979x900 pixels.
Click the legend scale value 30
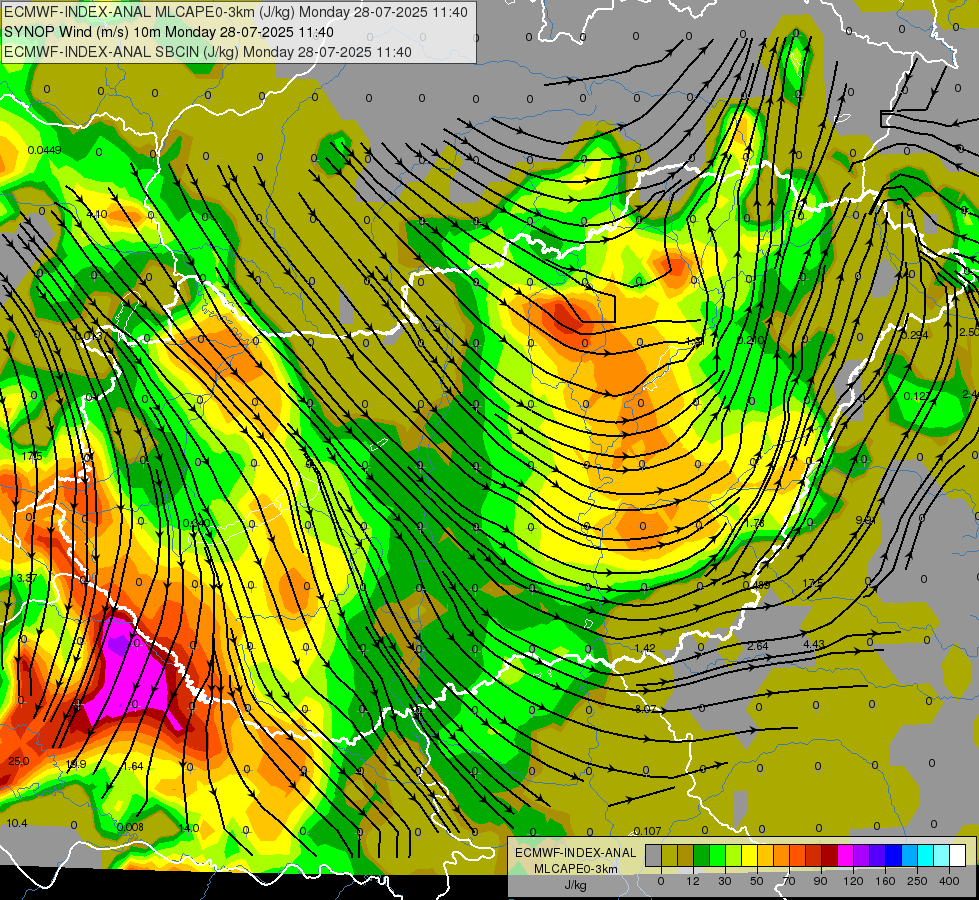coord(725,881)
